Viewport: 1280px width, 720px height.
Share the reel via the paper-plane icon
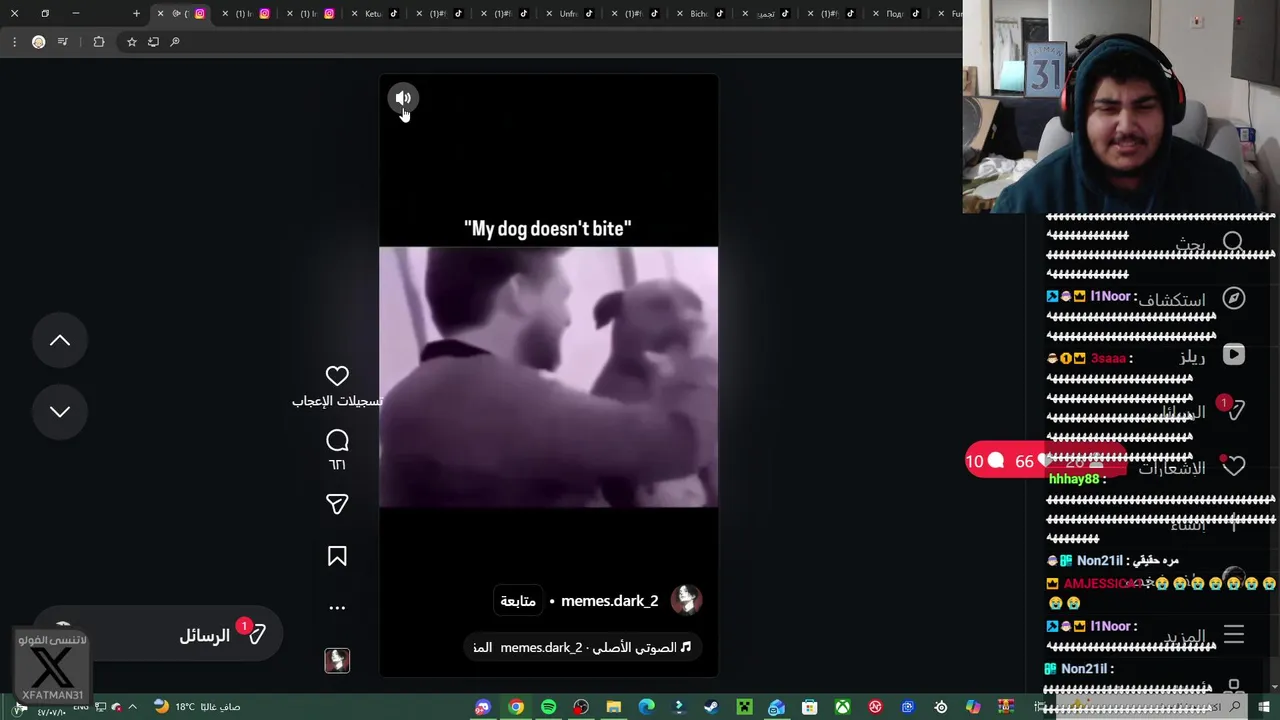click(337, 504)
